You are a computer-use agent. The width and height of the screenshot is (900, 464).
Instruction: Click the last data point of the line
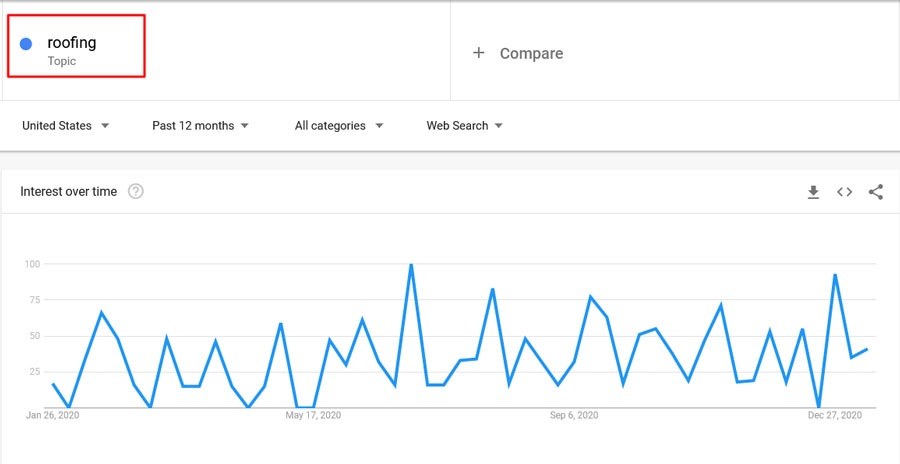click(x=866, y=349)
